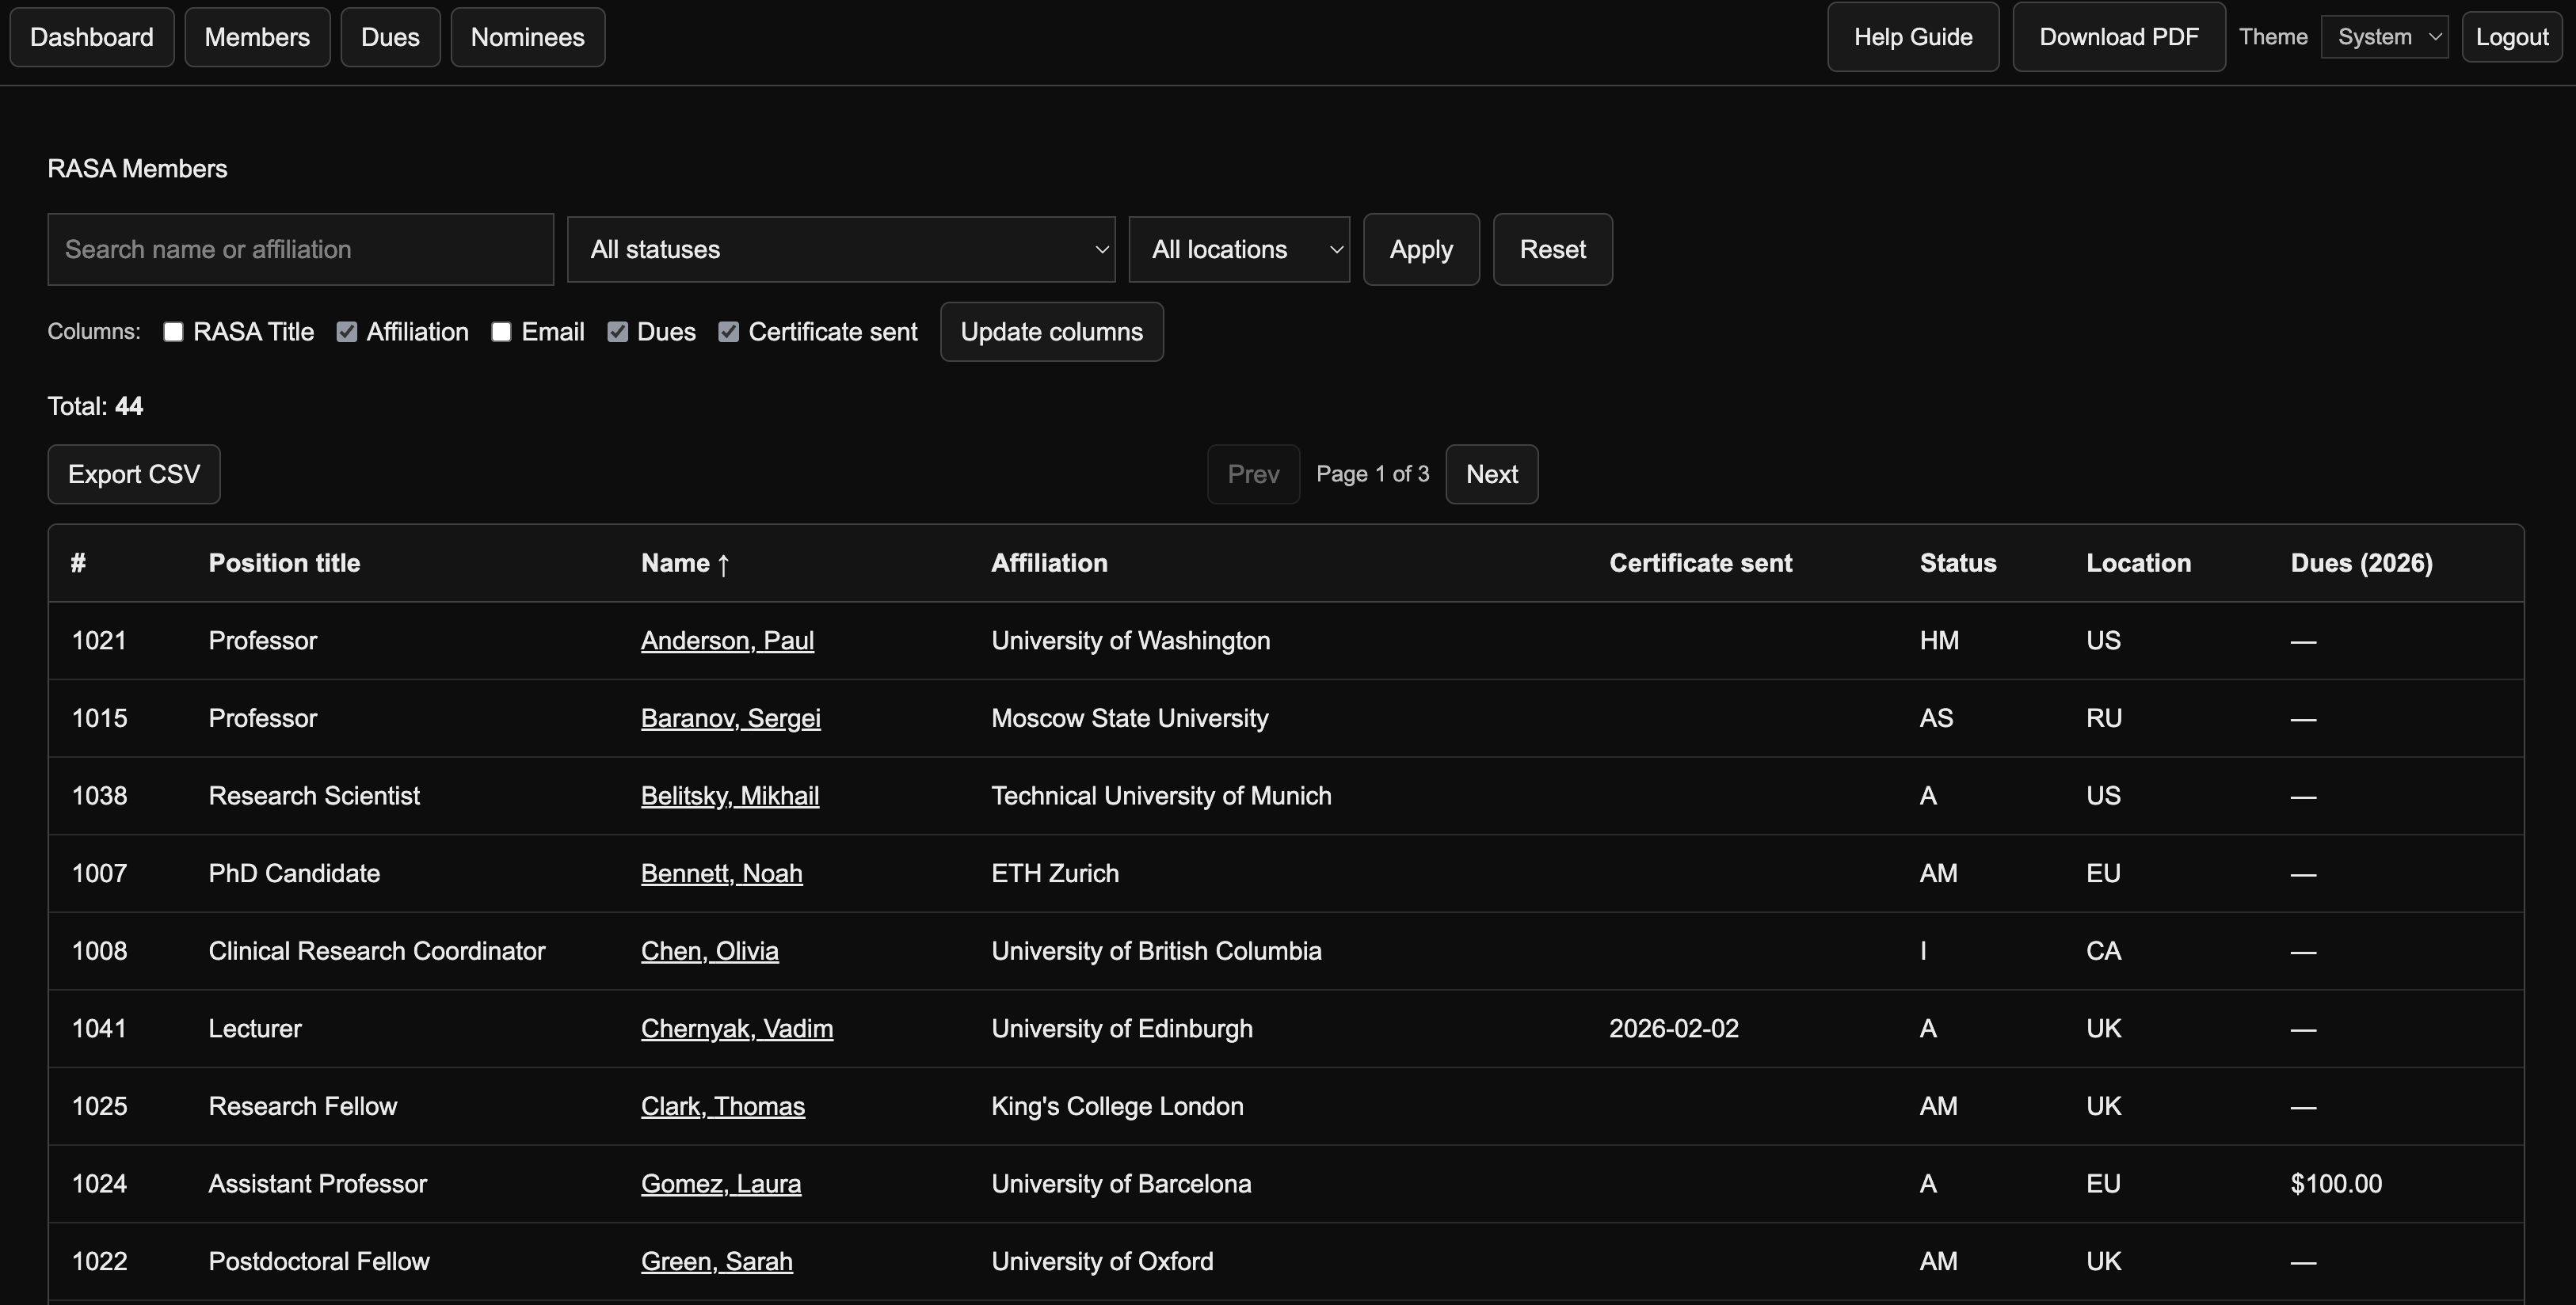The width and height of the screenshot is (2576, 1305).
Task: Open member link Anderson, Paul
Action: tap(727, 641)
